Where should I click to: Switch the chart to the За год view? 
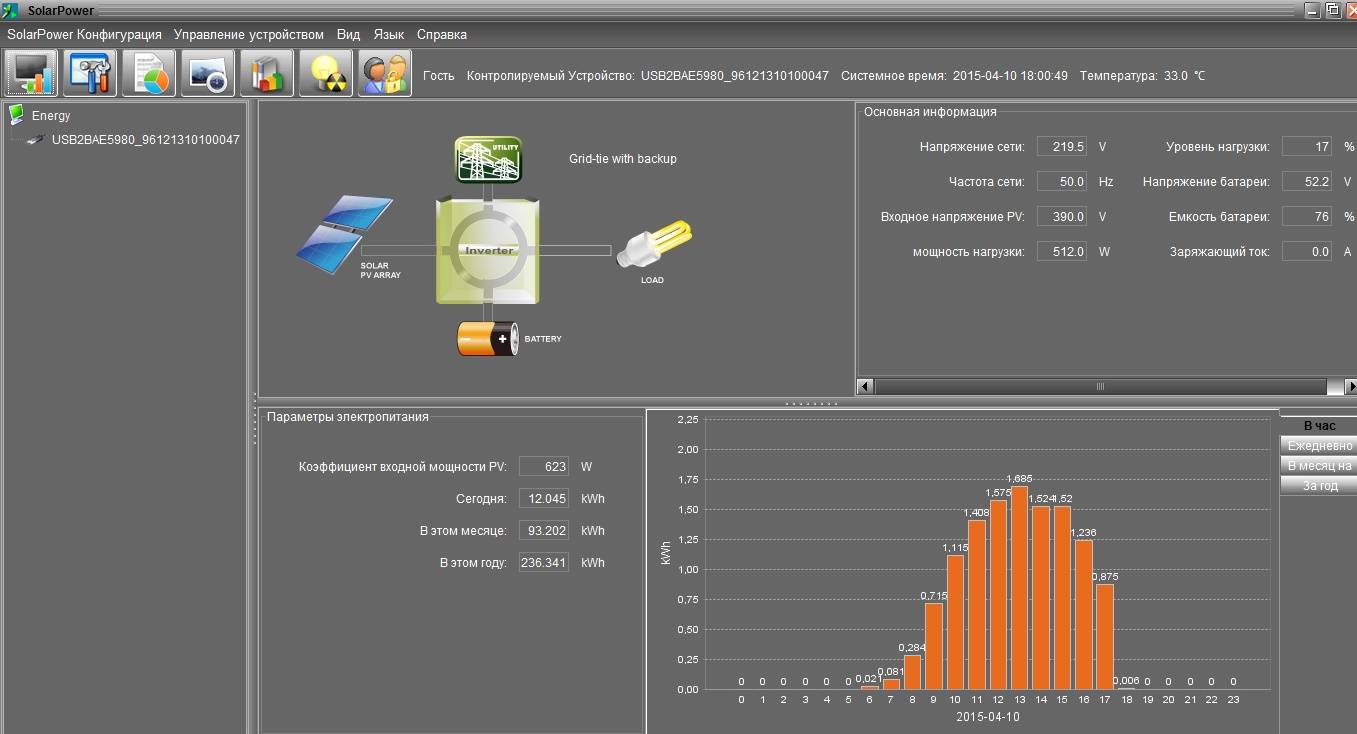(1319, 486)
